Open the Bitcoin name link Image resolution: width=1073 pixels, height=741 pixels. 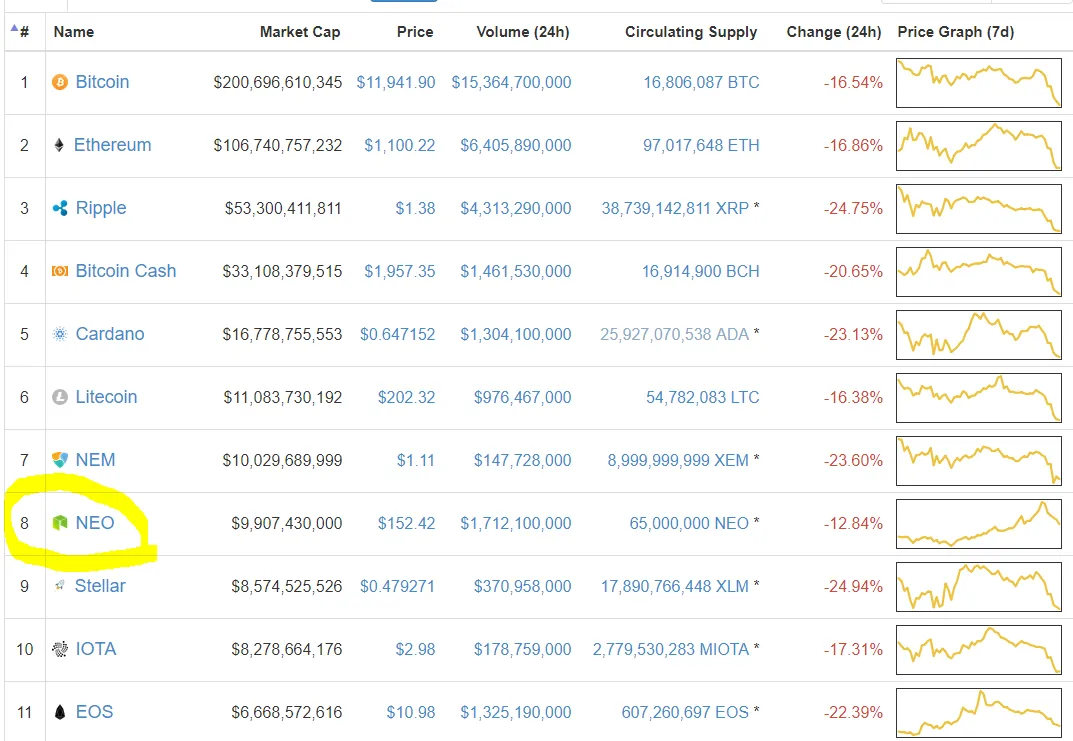[102, 82]
